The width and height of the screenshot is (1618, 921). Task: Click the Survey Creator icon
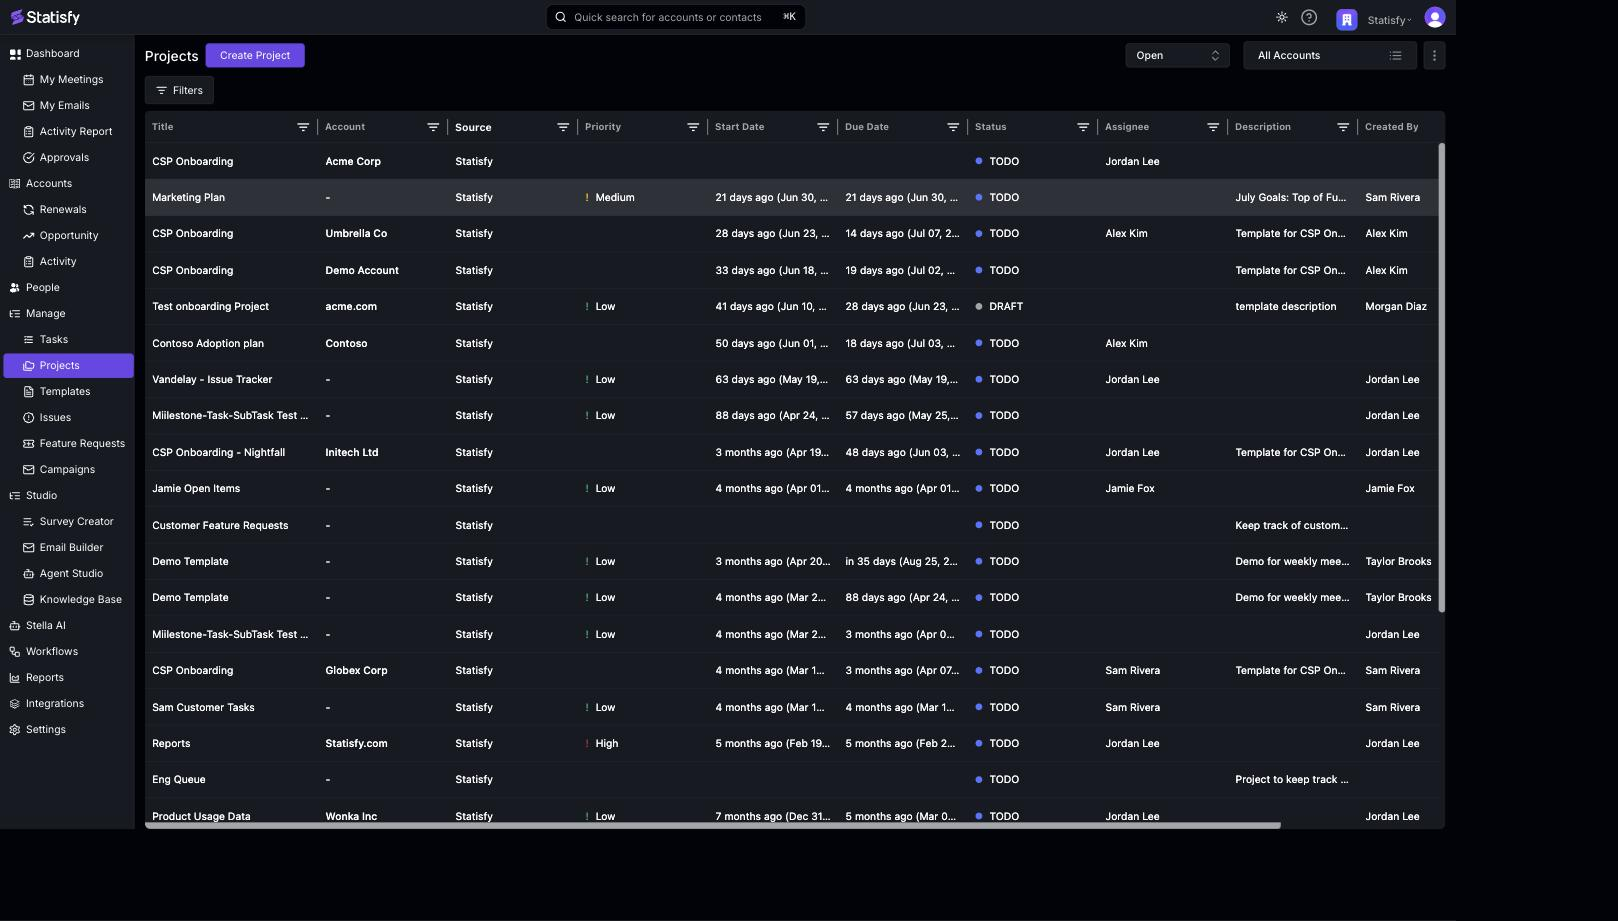tap(29, 522)
